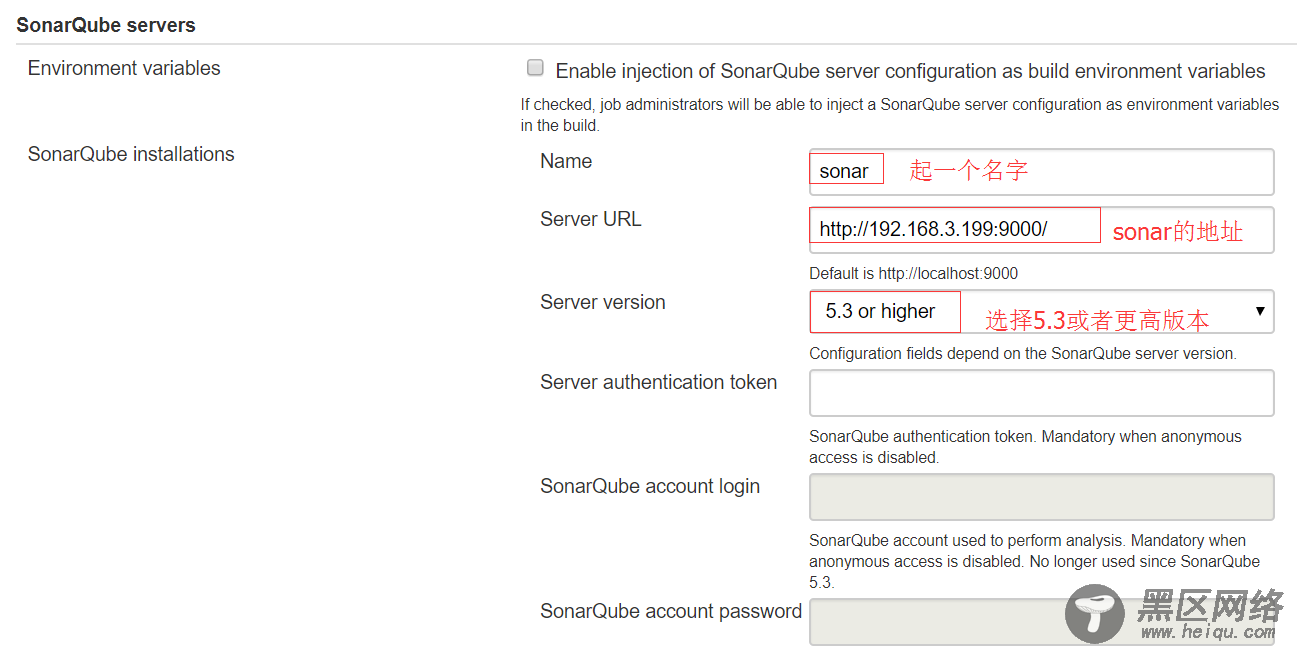The width and height of the screenshot is (1297, 649).
Task: Click the SonarQube servers section heading
Action: pyautogui.click(x=106, y=25)
